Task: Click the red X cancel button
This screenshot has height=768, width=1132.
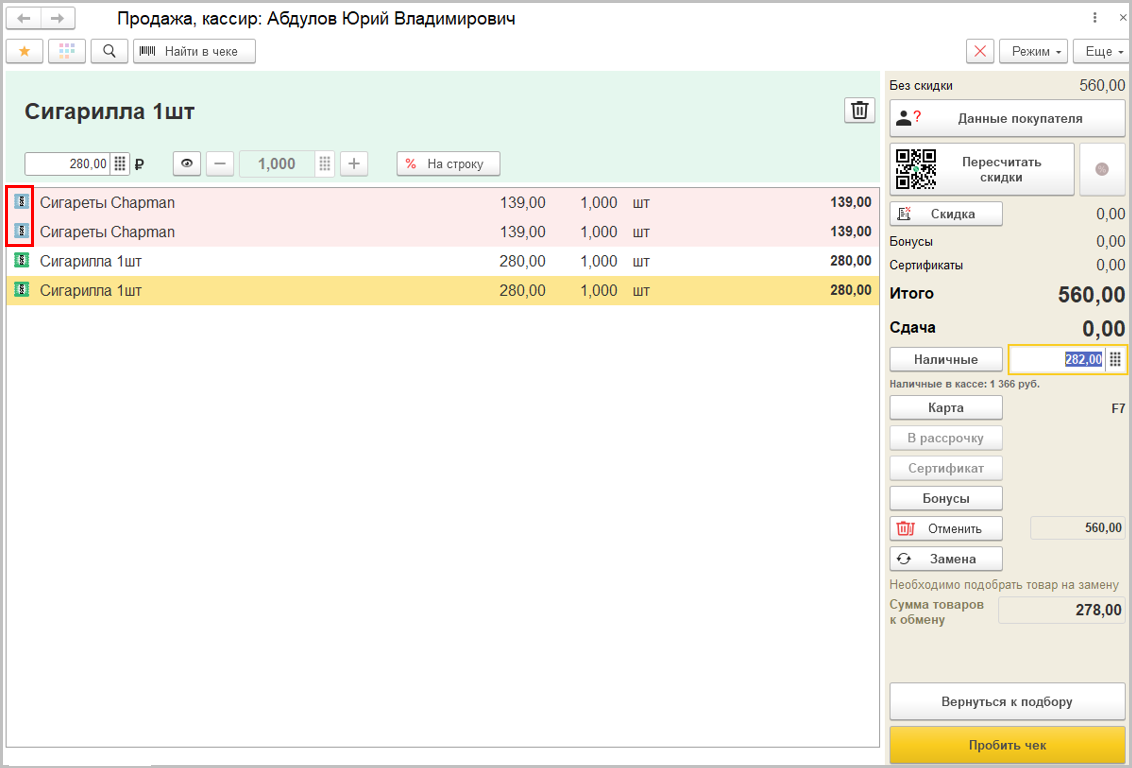Action: pyautogui.click(x=980, y=51)
